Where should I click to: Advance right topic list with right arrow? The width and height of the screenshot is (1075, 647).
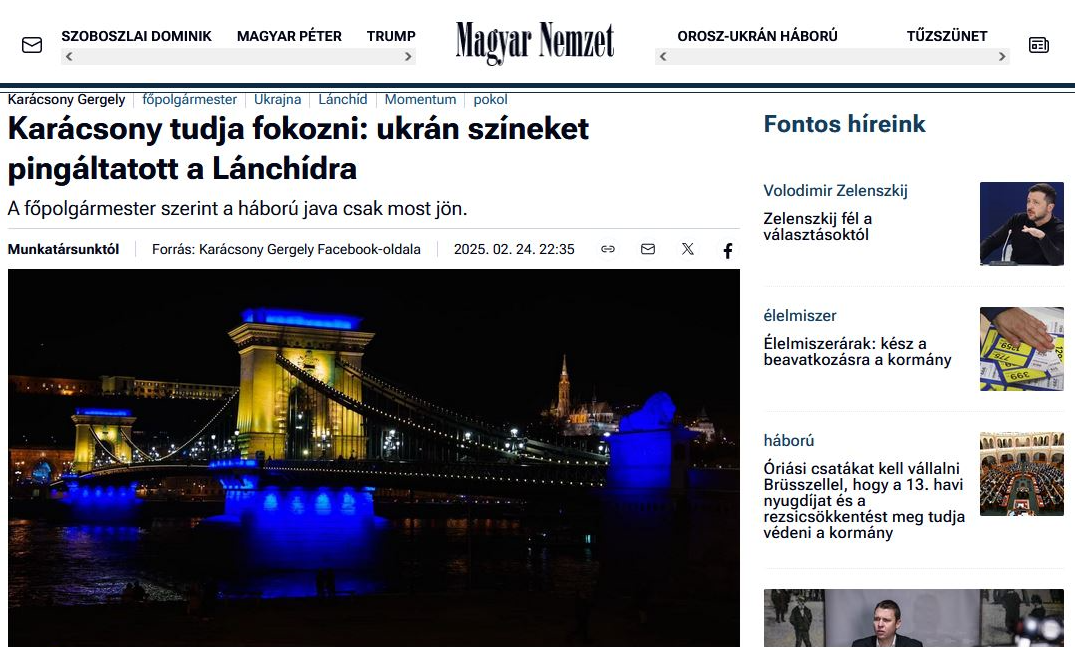1002,57
